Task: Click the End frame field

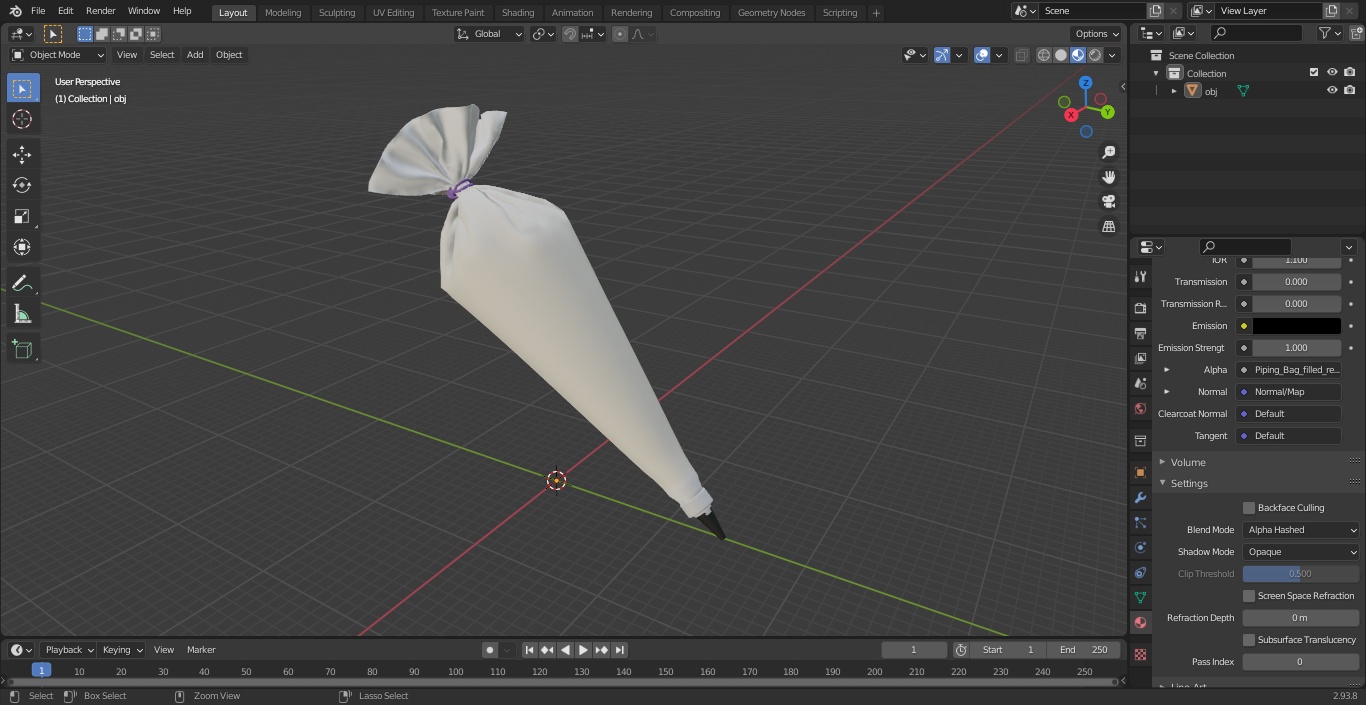Action: click(1084, 650)
